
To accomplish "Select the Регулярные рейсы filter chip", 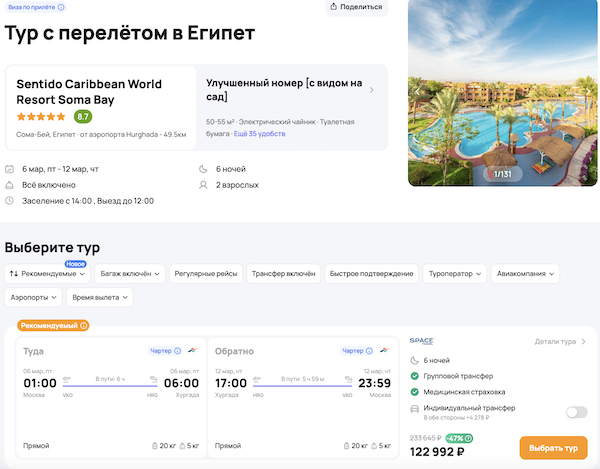I will tap(205, 273).
